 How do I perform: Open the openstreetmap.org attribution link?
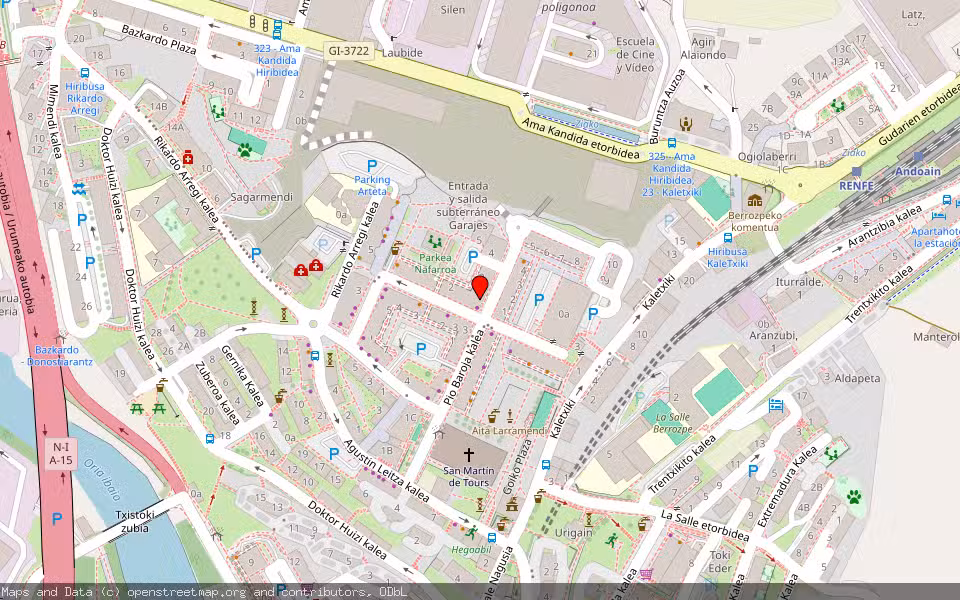(x=175, y=591)
